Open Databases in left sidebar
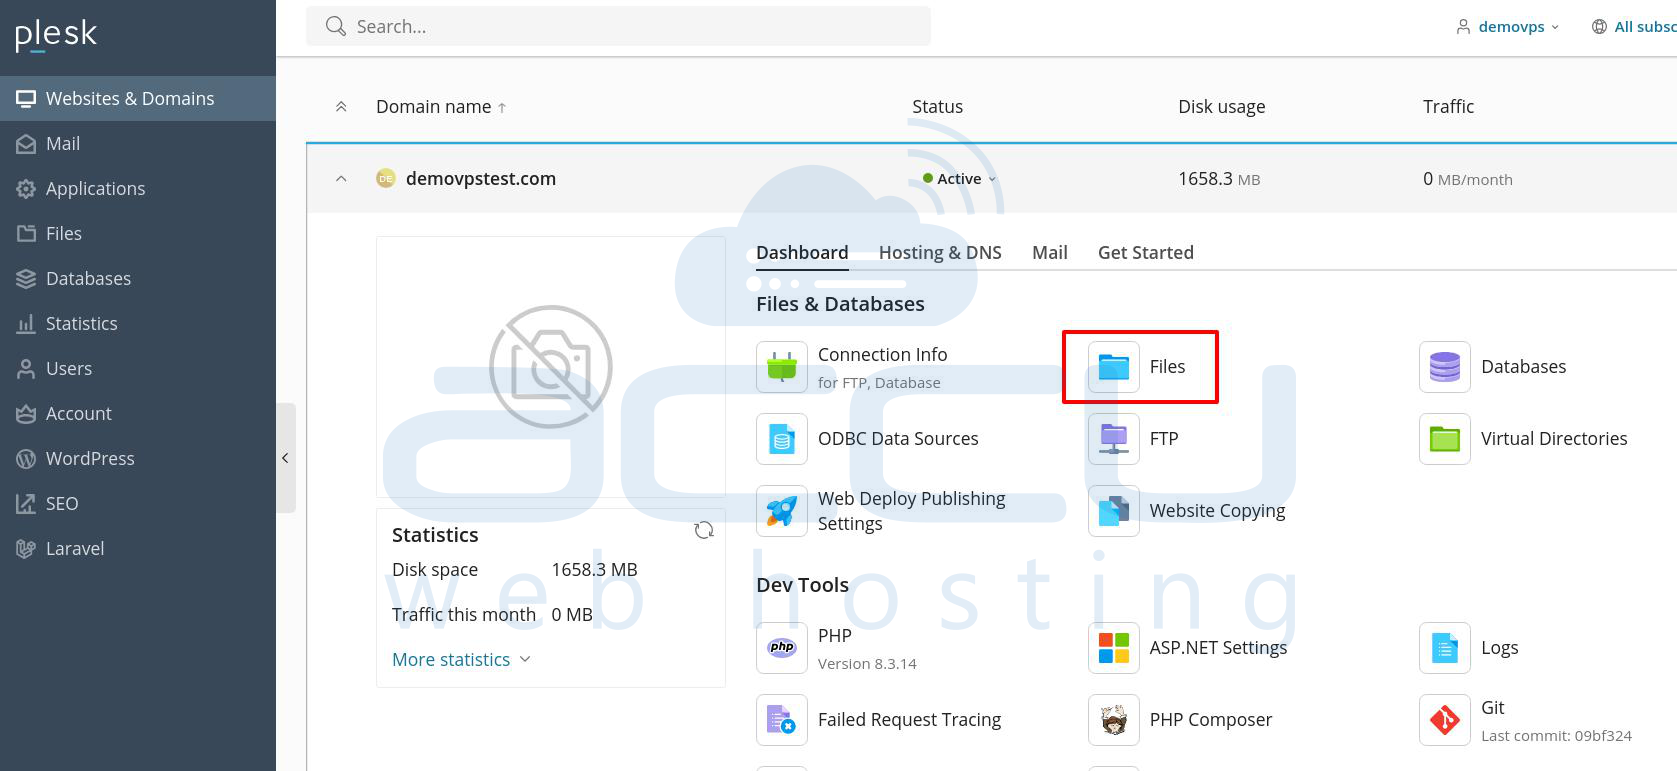The width and height of the screenshot is (1677, 771). point(138,278)
